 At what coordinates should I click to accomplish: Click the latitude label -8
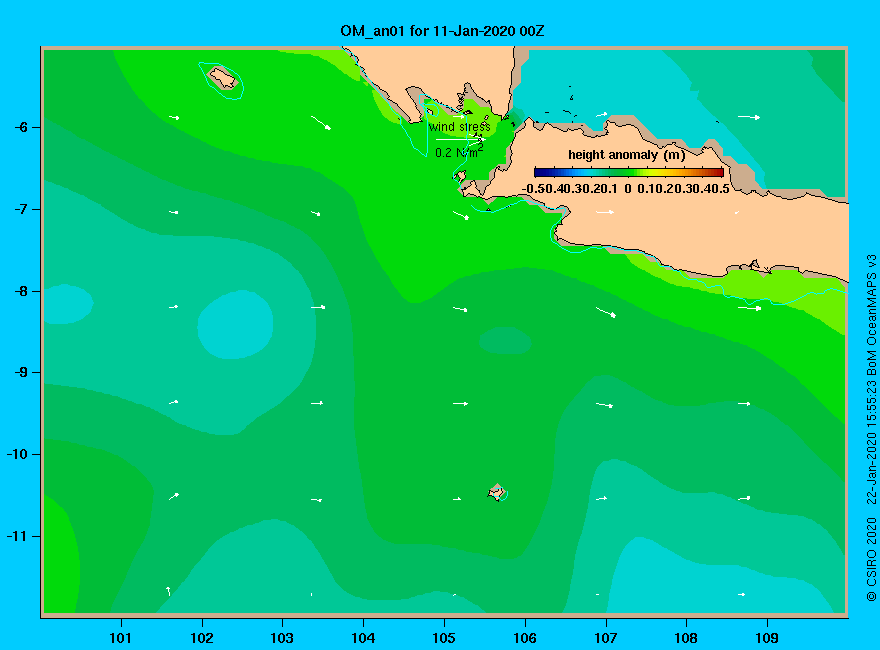(21, 291)
